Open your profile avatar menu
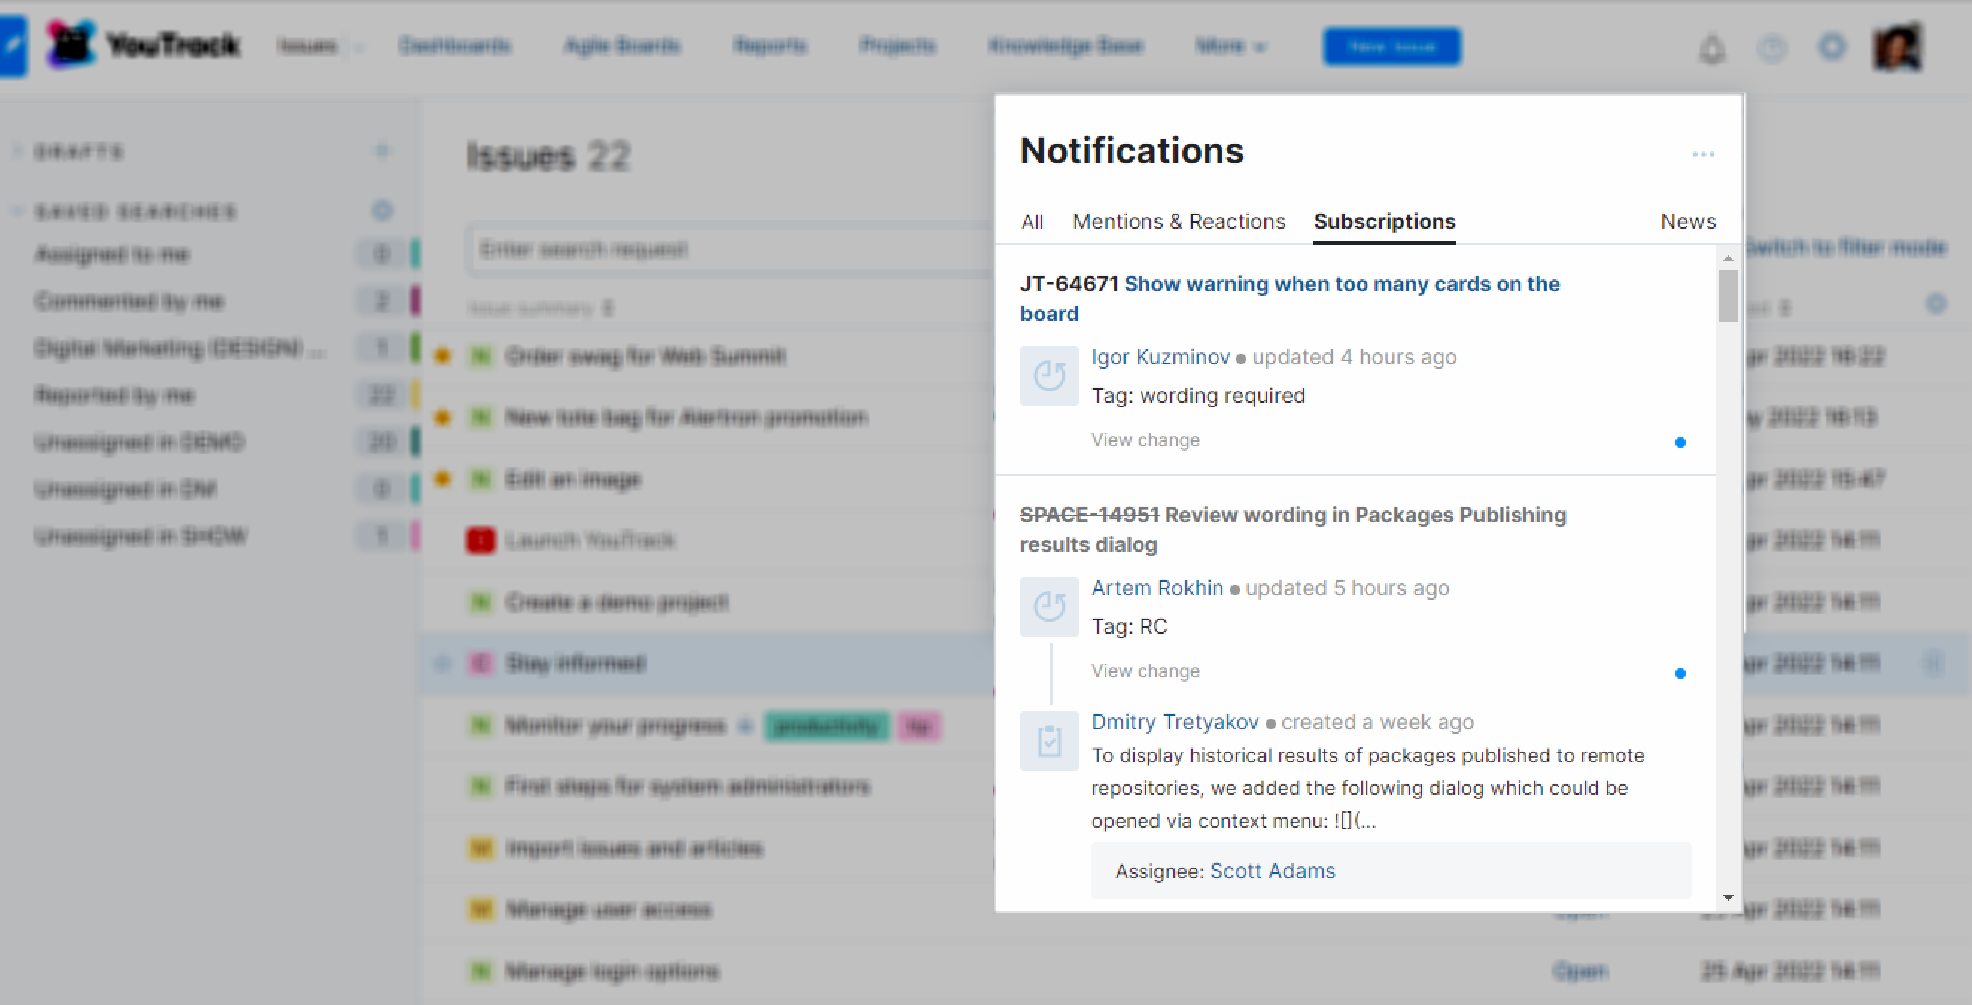 click(x=1897, y=45)
